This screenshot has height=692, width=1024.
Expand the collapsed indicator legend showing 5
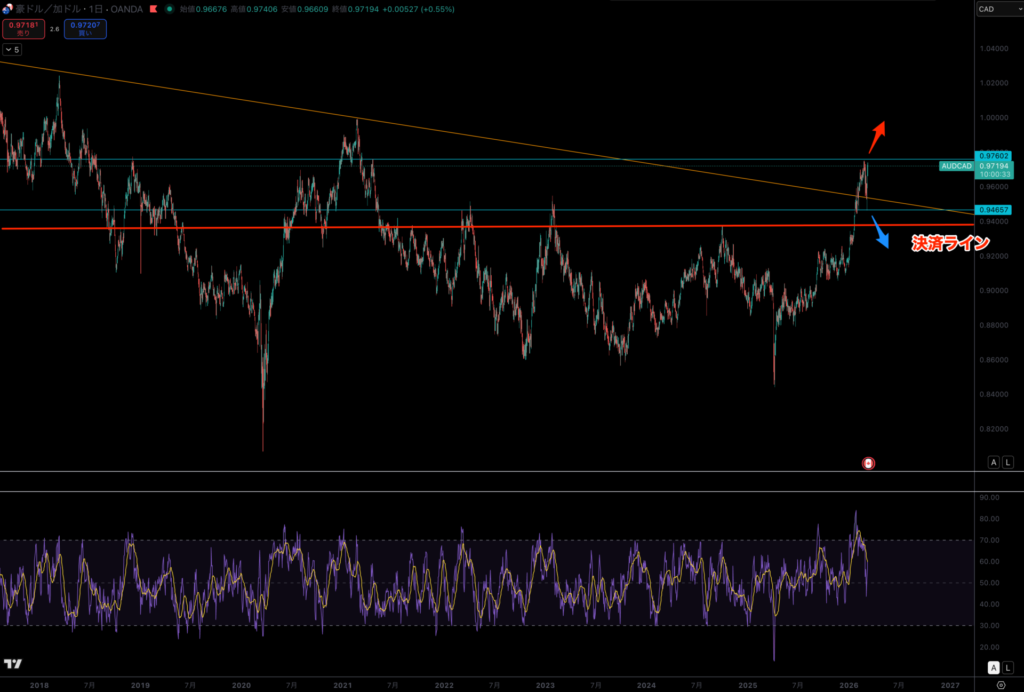point(11,49)
